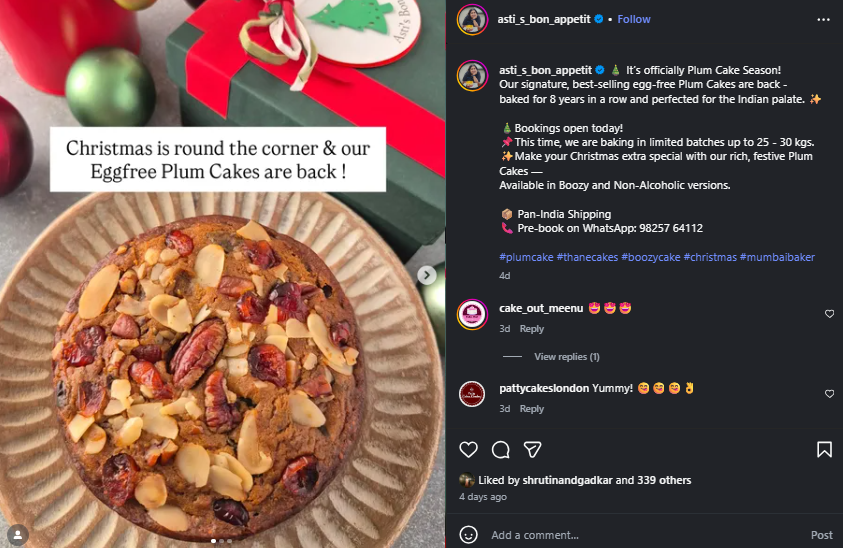Go to next carousel image arrow
Image resolution: width=843 pixels, height=548 pixels.
point(427,275)
